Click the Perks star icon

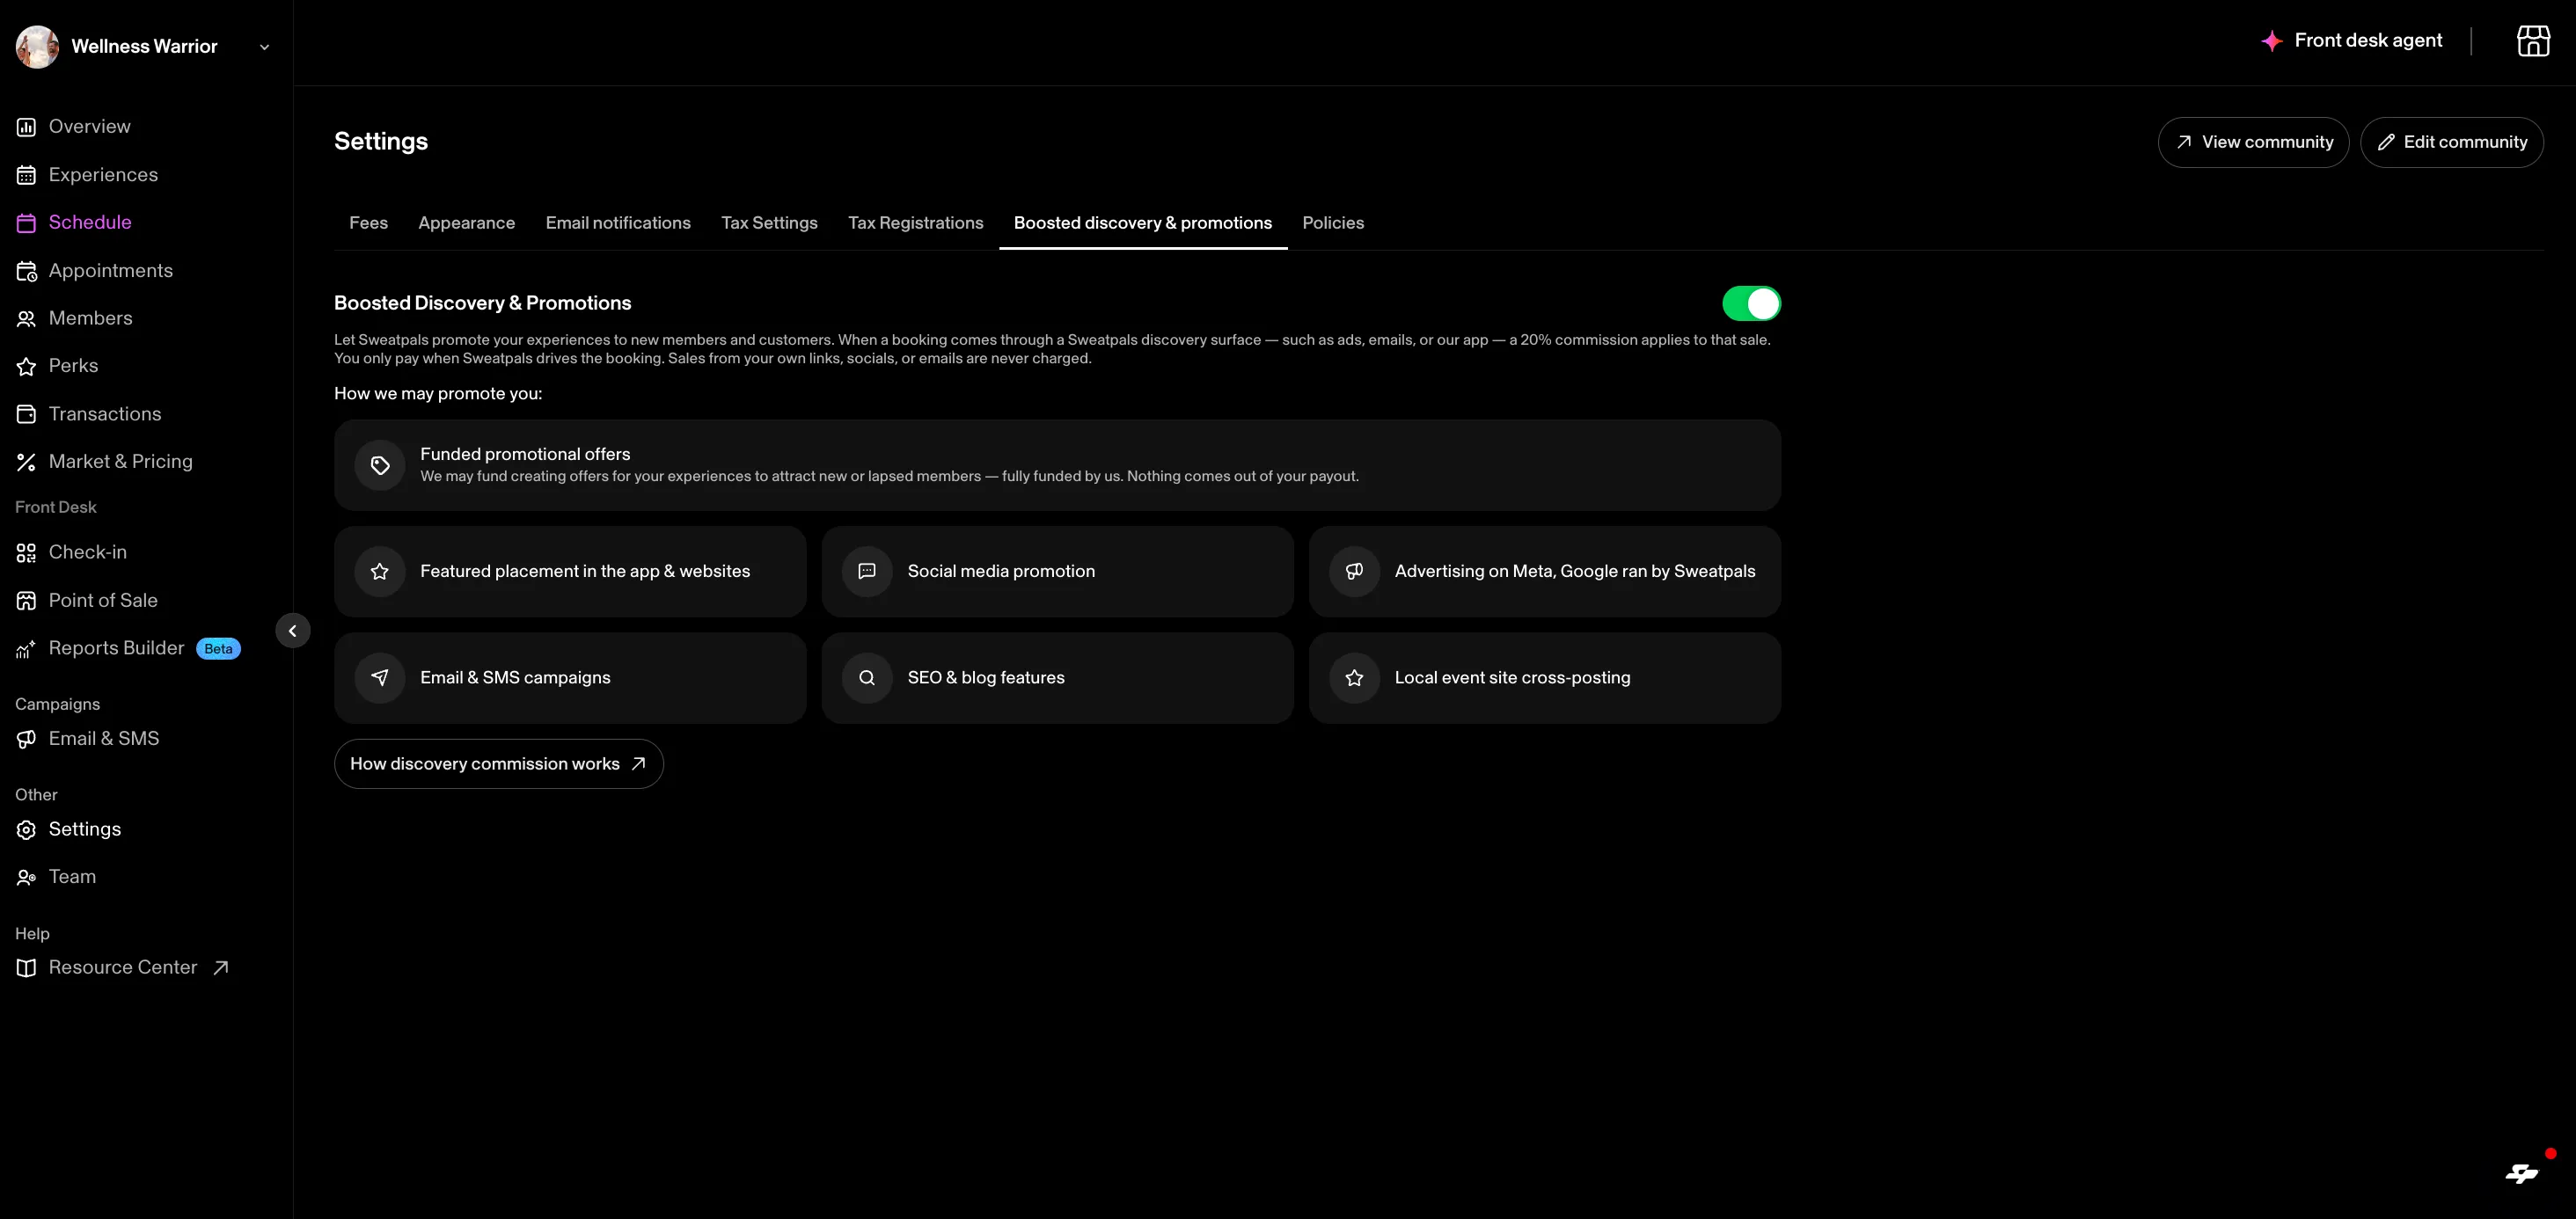(x=26, y=366)
